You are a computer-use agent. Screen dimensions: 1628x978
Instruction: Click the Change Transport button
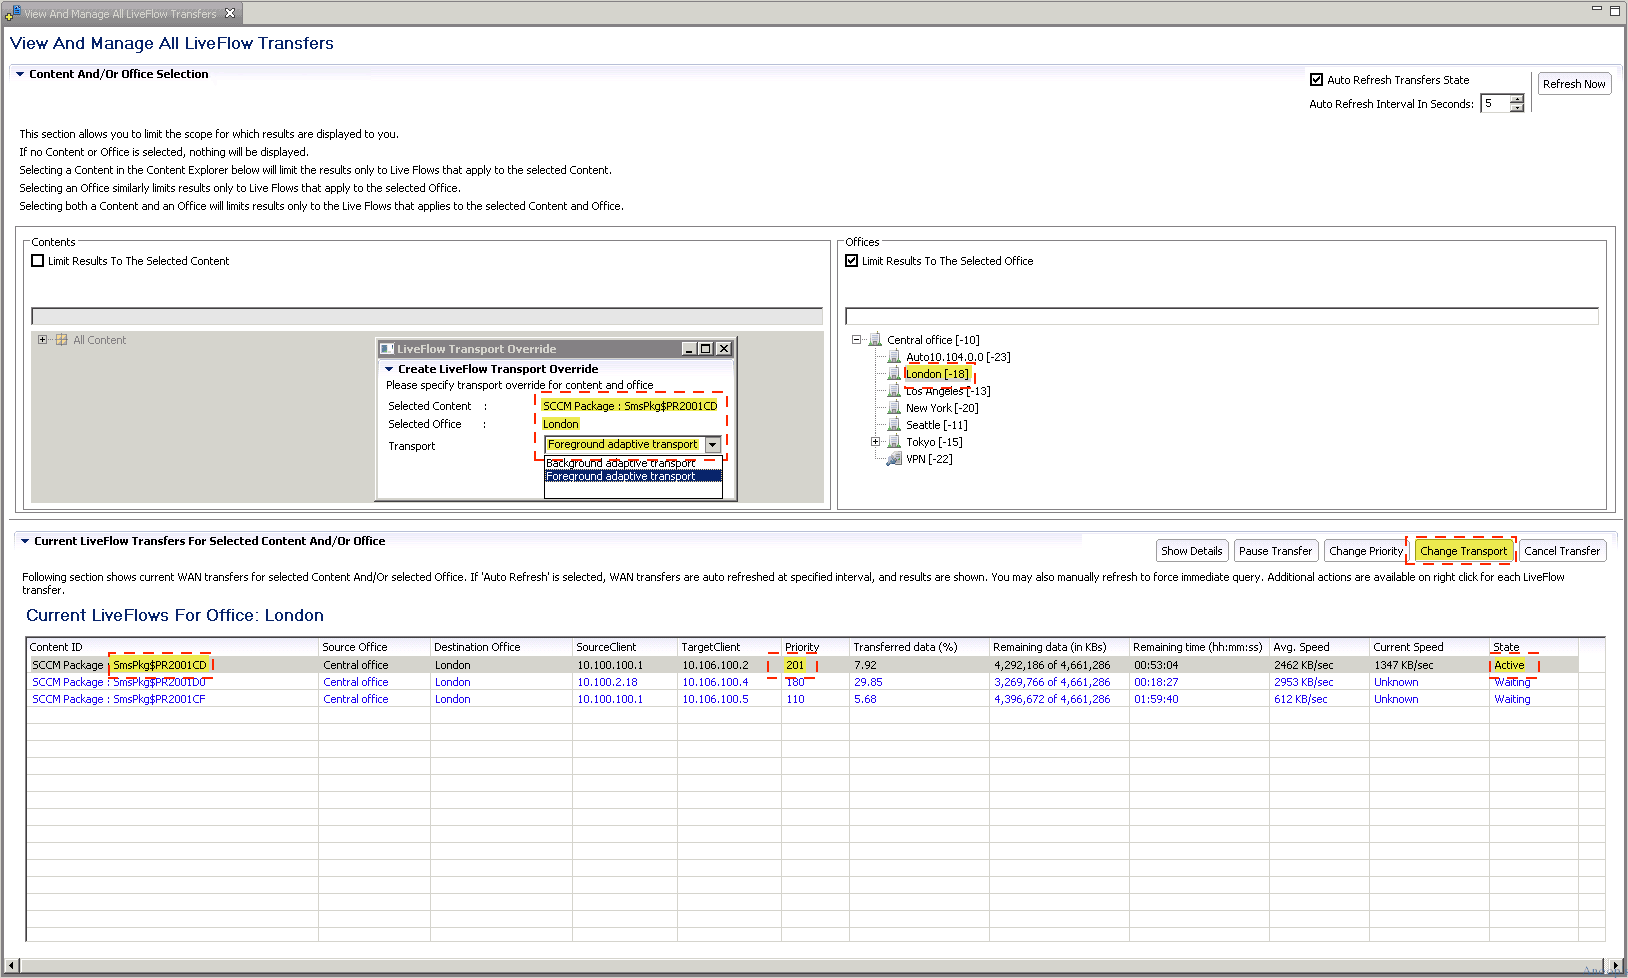pos(1463,551)
